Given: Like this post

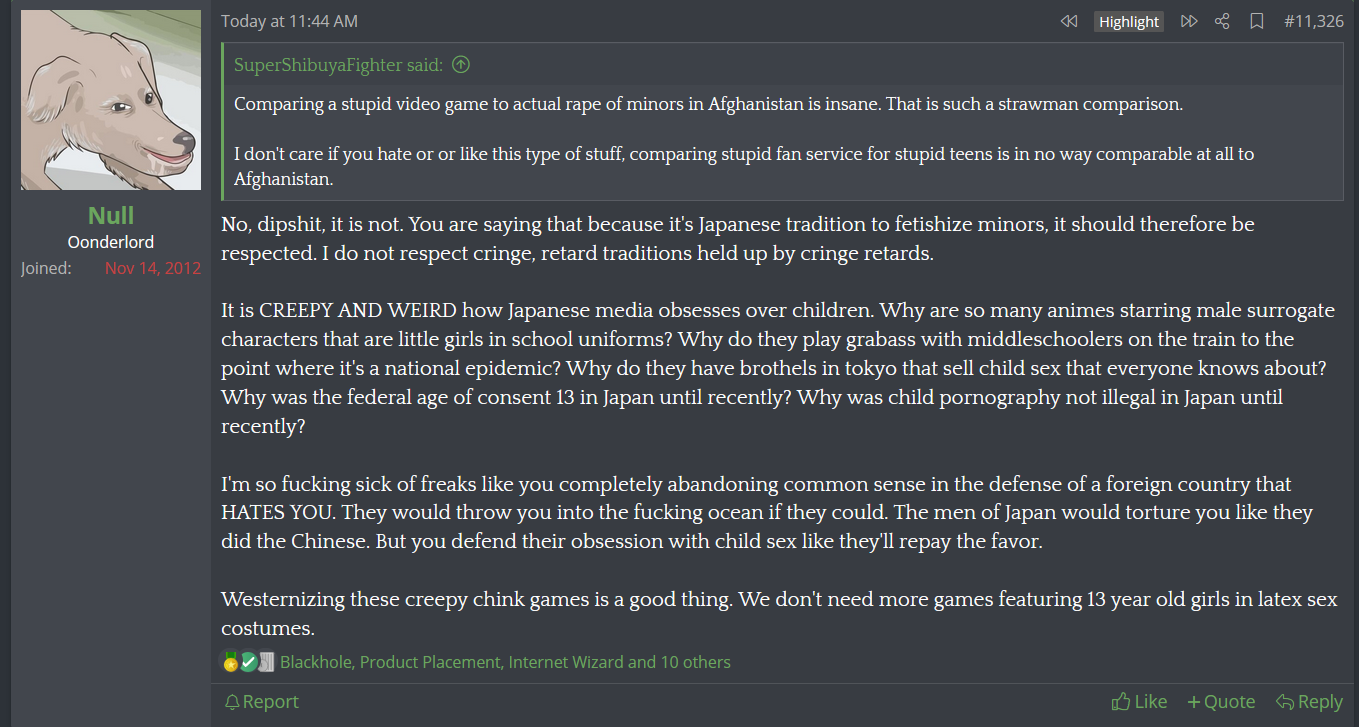Looking at the screenshot, I should coord(1140,702).
